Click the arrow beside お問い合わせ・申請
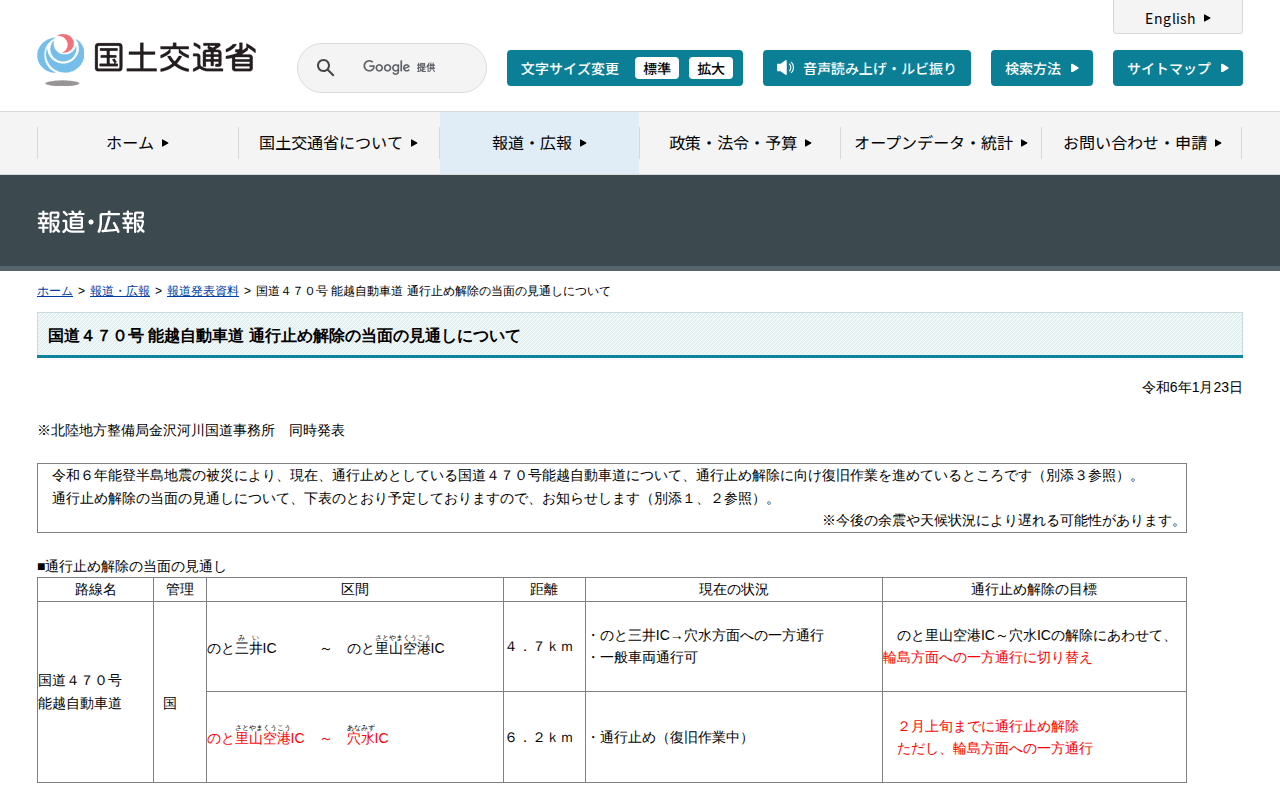Screen dimensions: 1280x800 pos(1218,143)
